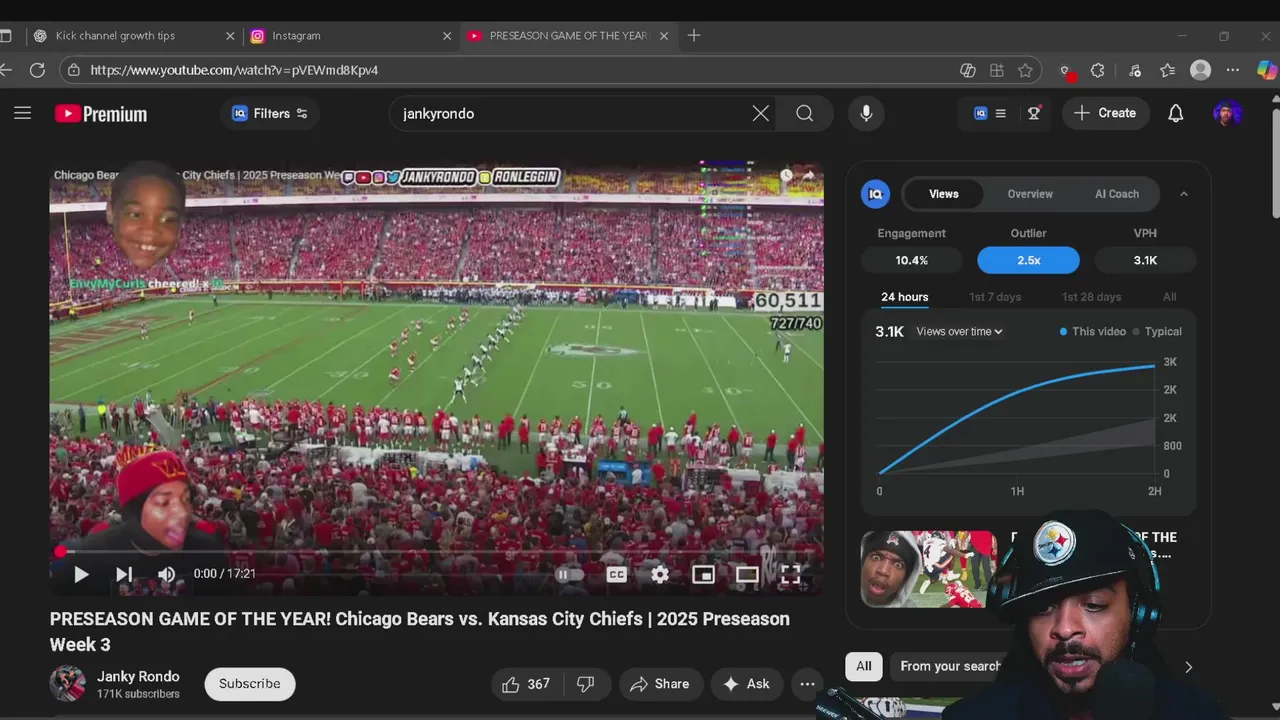Image resolution: width=1280 pixels, height=720 pixels.
Task: Open the Janky Rondo channel name link
Action: click(138, 676)
